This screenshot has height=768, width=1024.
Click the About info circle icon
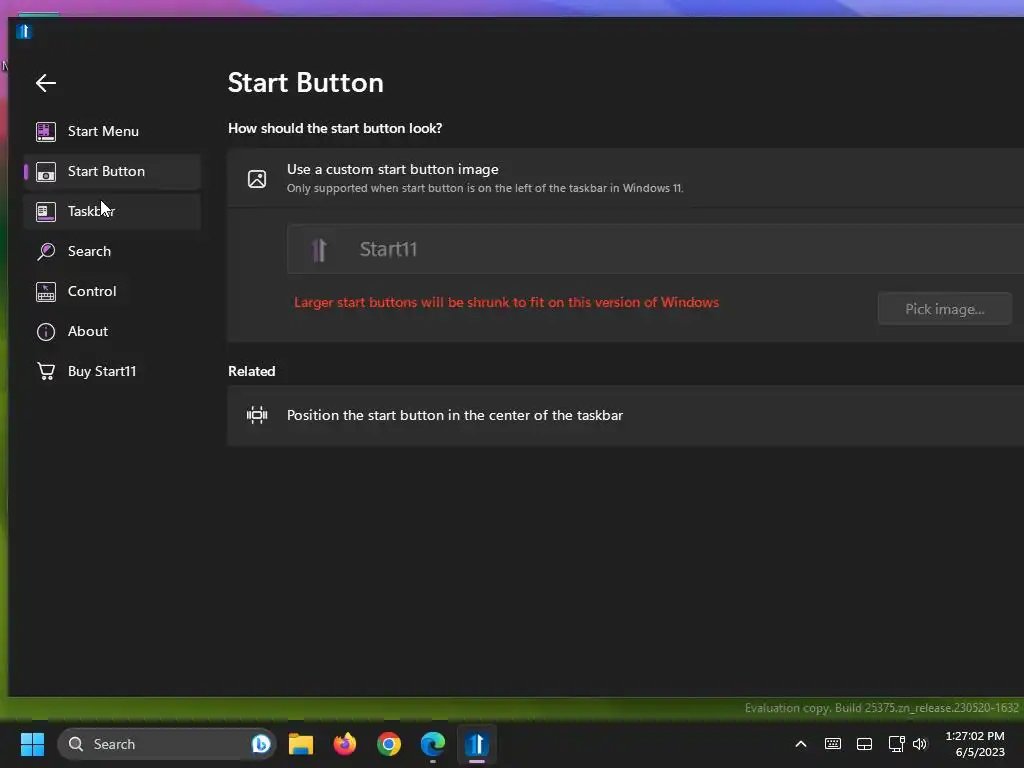[x=46, y=332]
